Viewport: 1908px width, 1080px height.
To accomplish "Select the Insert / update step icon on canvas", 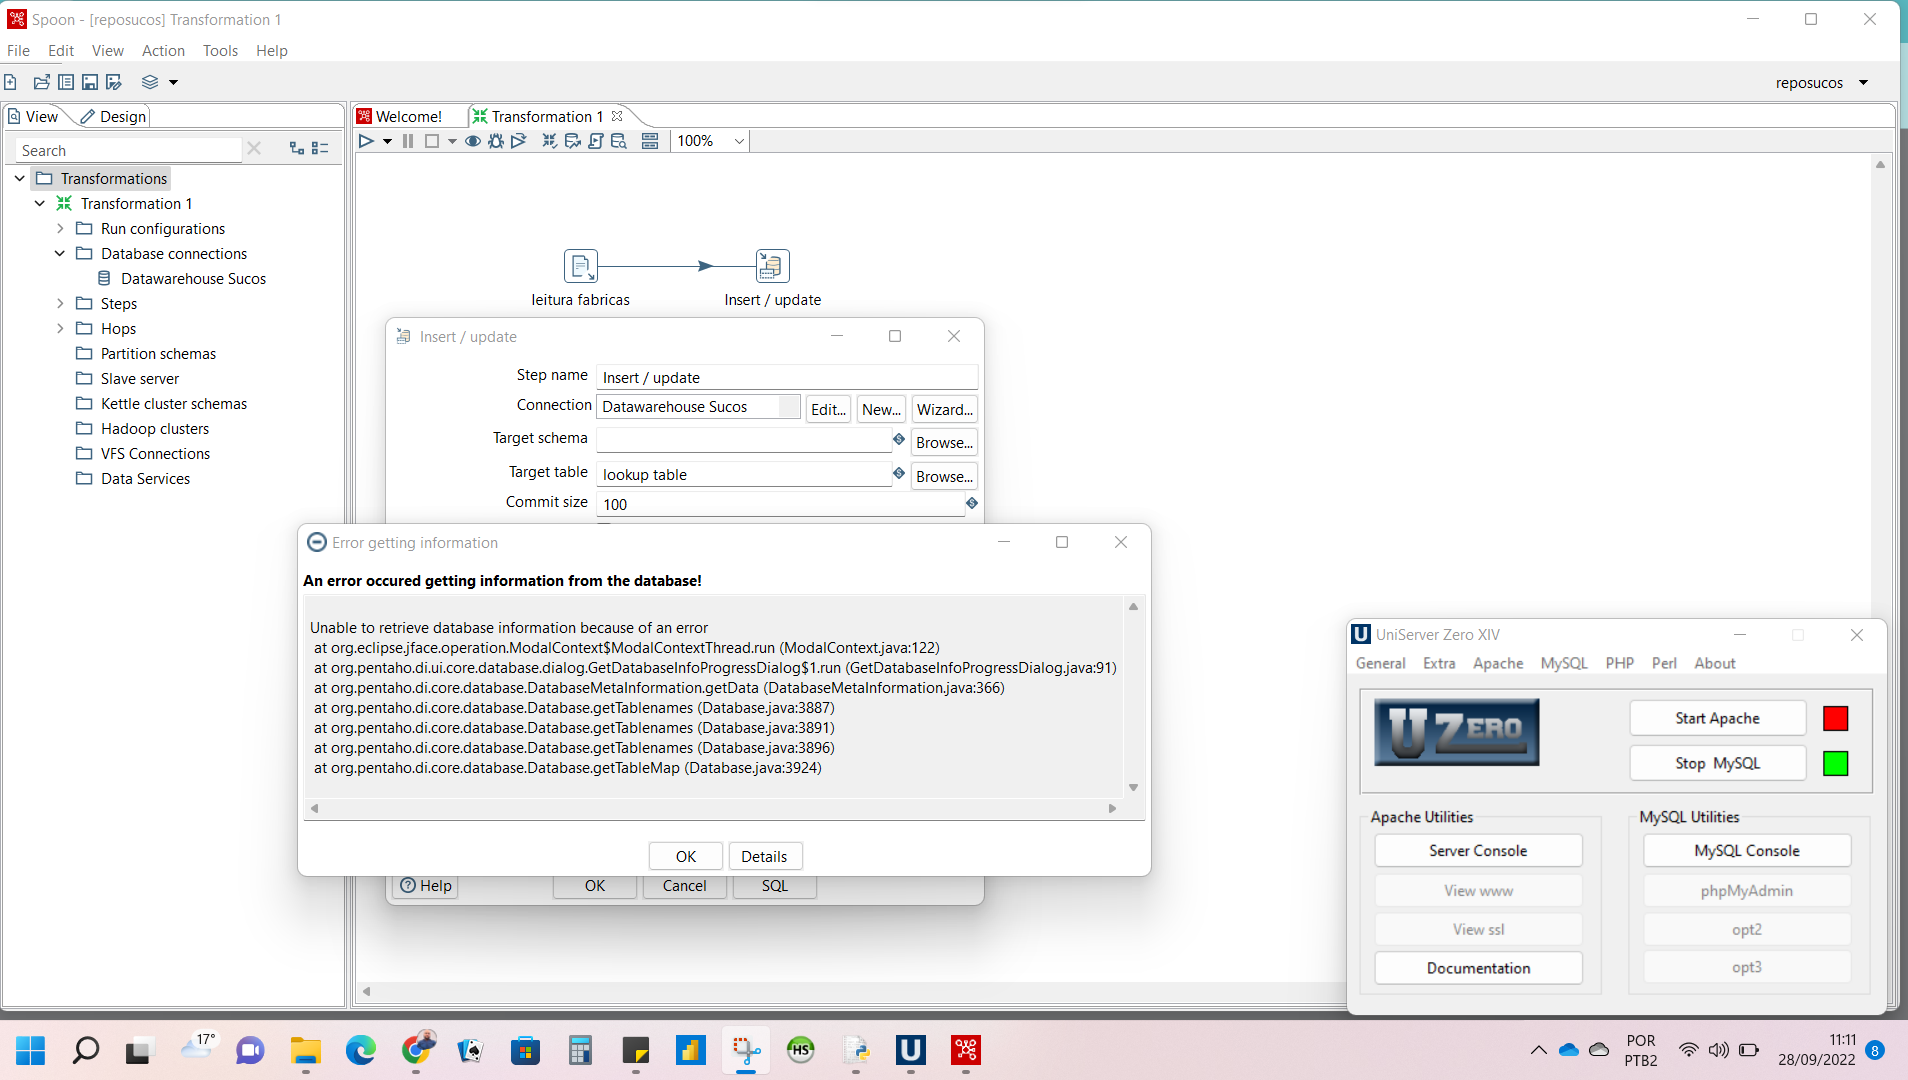I will pos(772,266).
